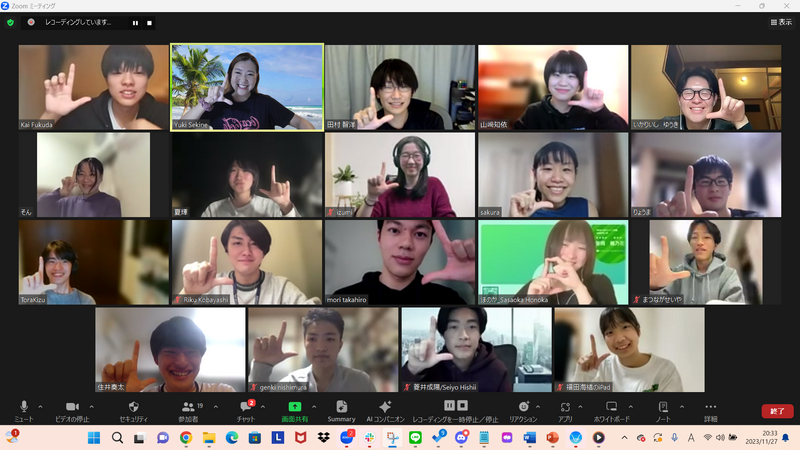
Task: Open the More (詳細) menu
Action: coord(710,408)
